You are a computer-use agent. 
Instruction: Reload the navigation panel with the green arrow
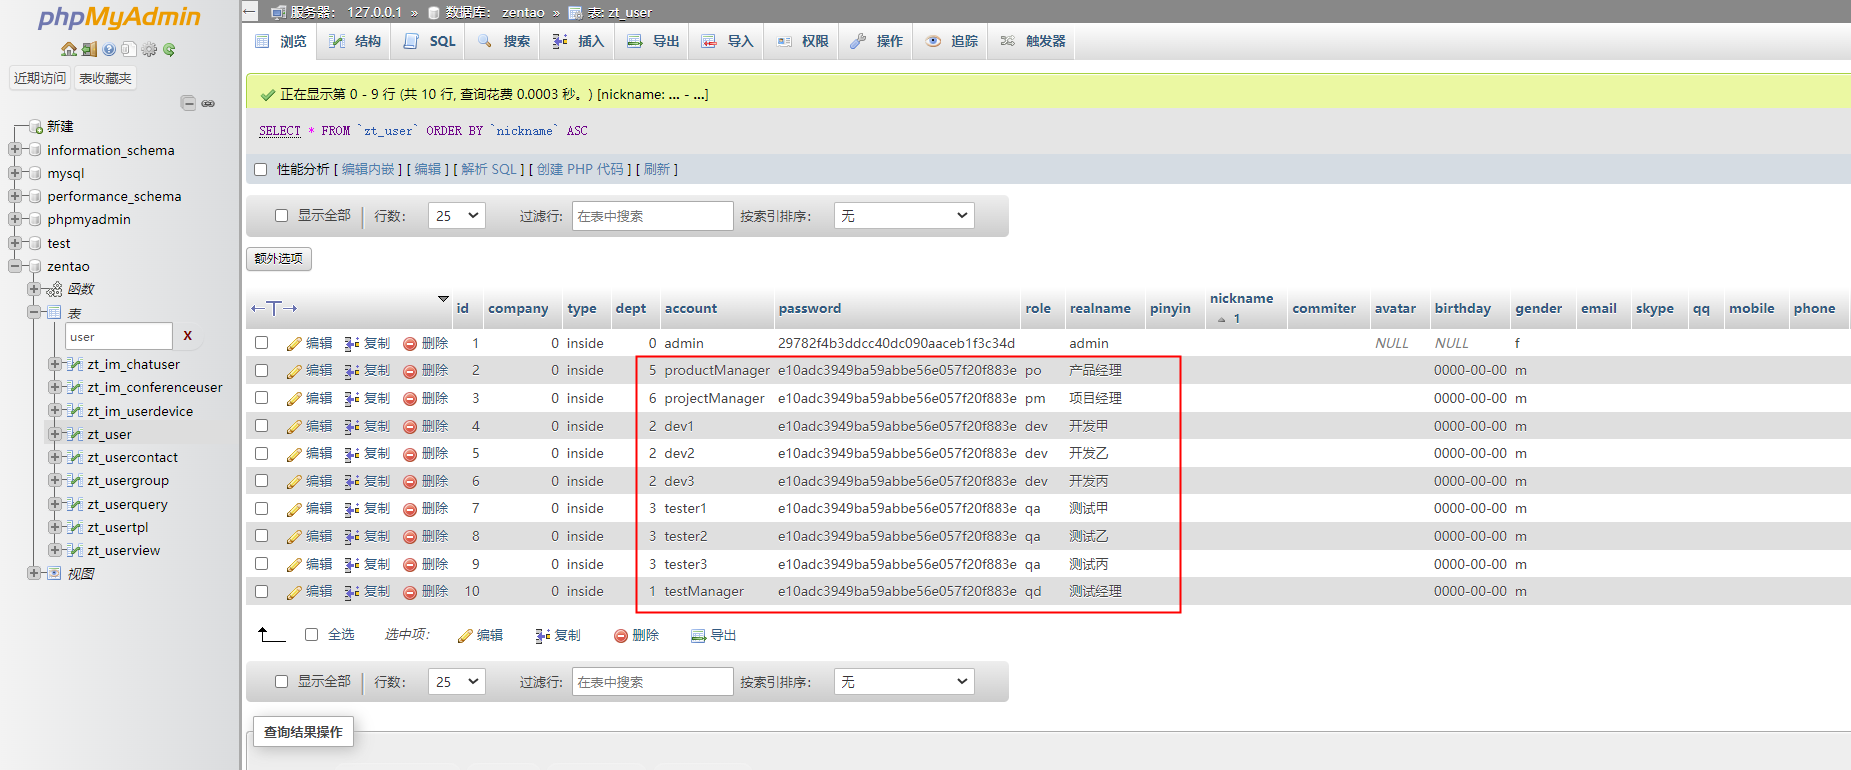click(x=169, y=49)
